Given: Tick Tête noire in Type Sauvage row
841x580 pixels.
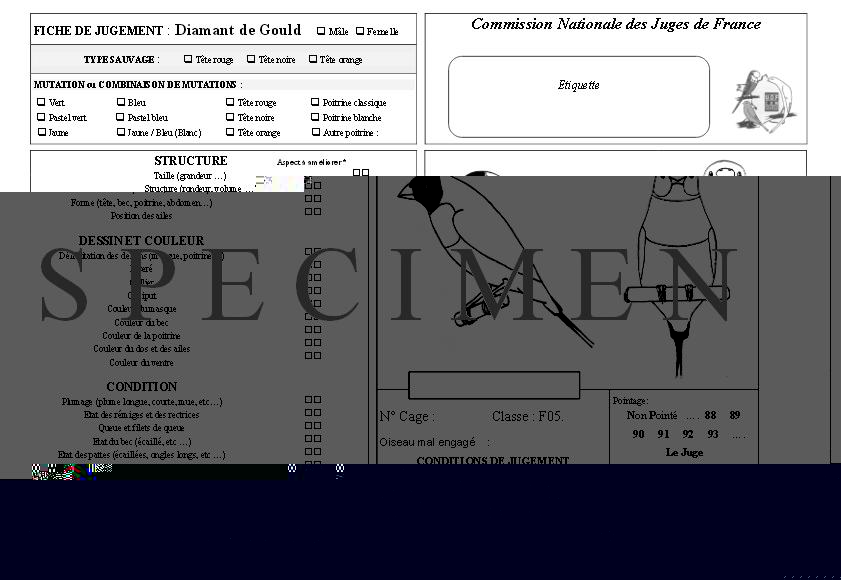Looking at the screenshot, I should click(251, 60).
